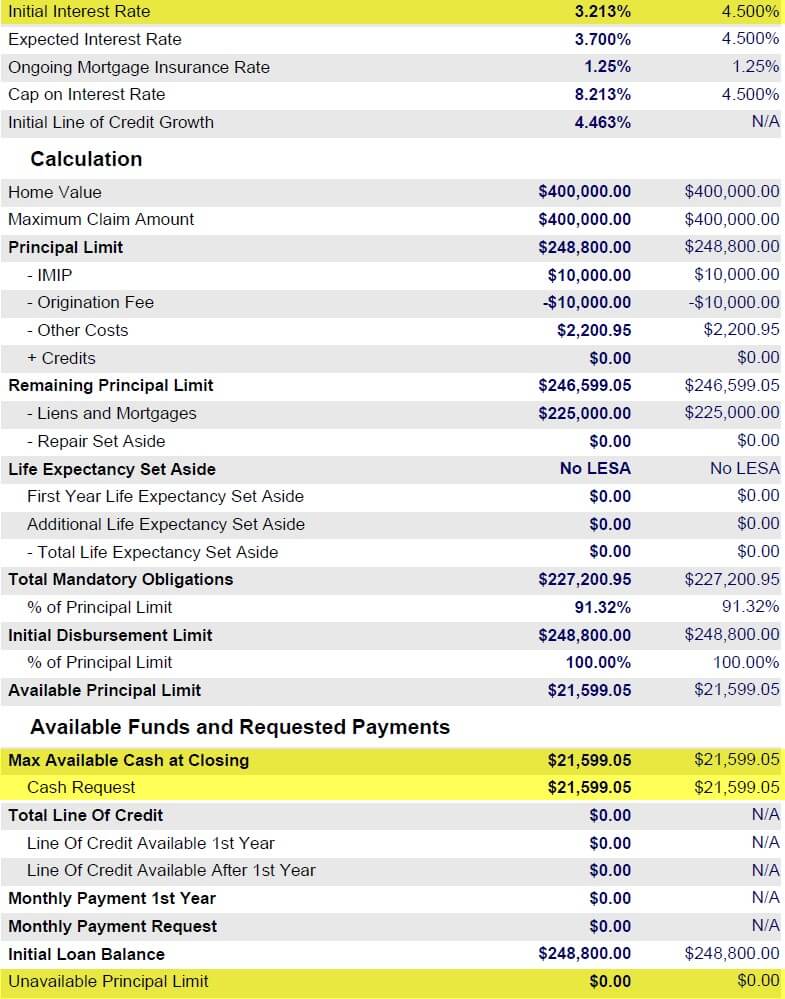
Task: Select the "Home Value" row label
Action: pos(55,192)
